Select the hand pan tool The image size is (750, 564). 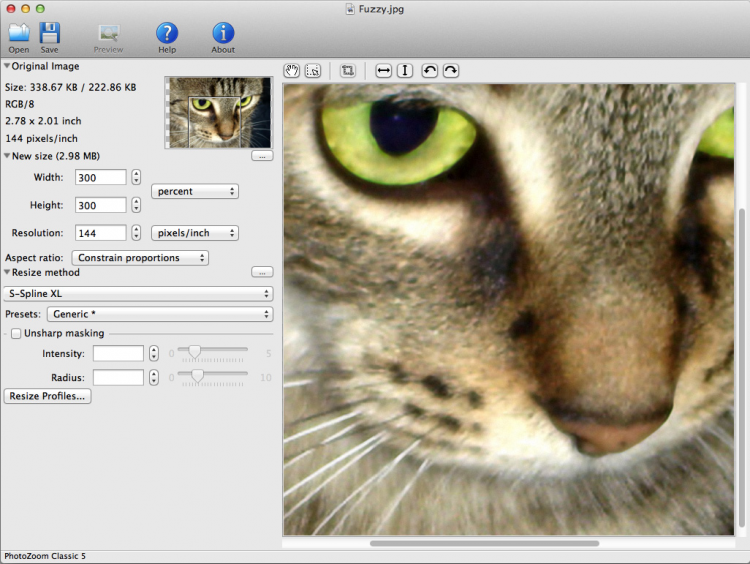pos(292,71)
